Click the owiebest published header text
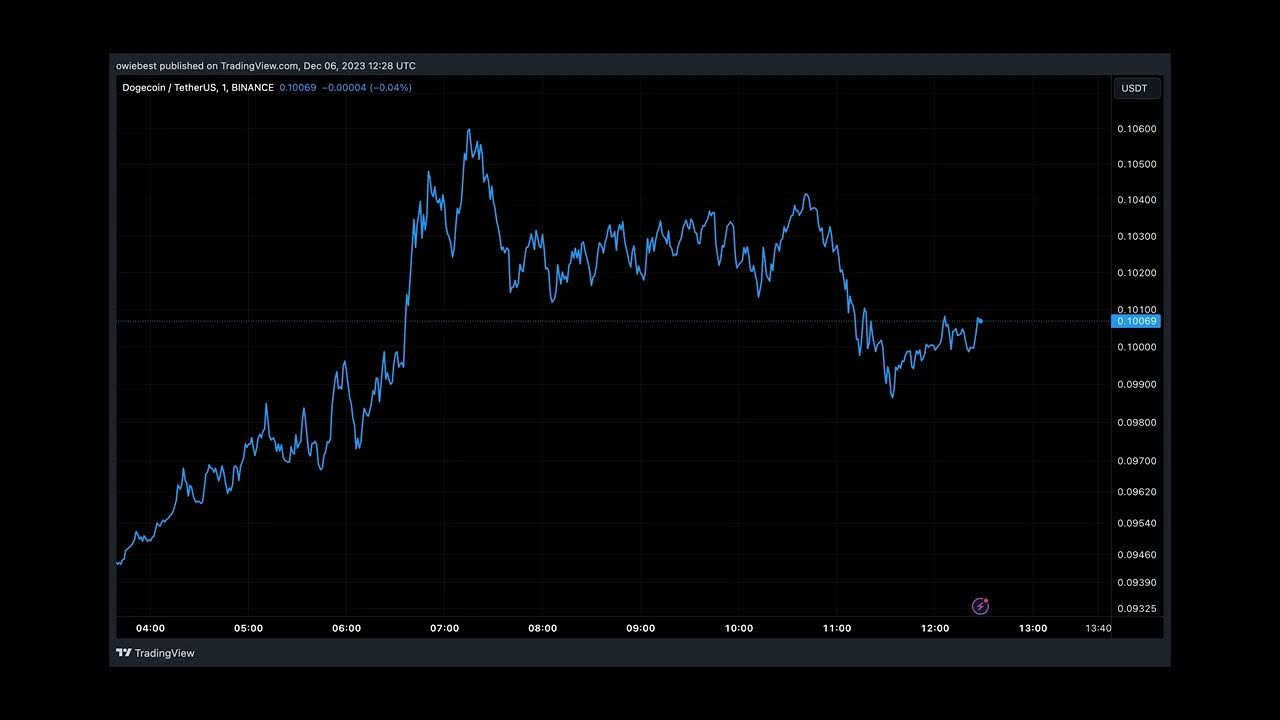Screen dimensions: 1280x720 point(265,66)
